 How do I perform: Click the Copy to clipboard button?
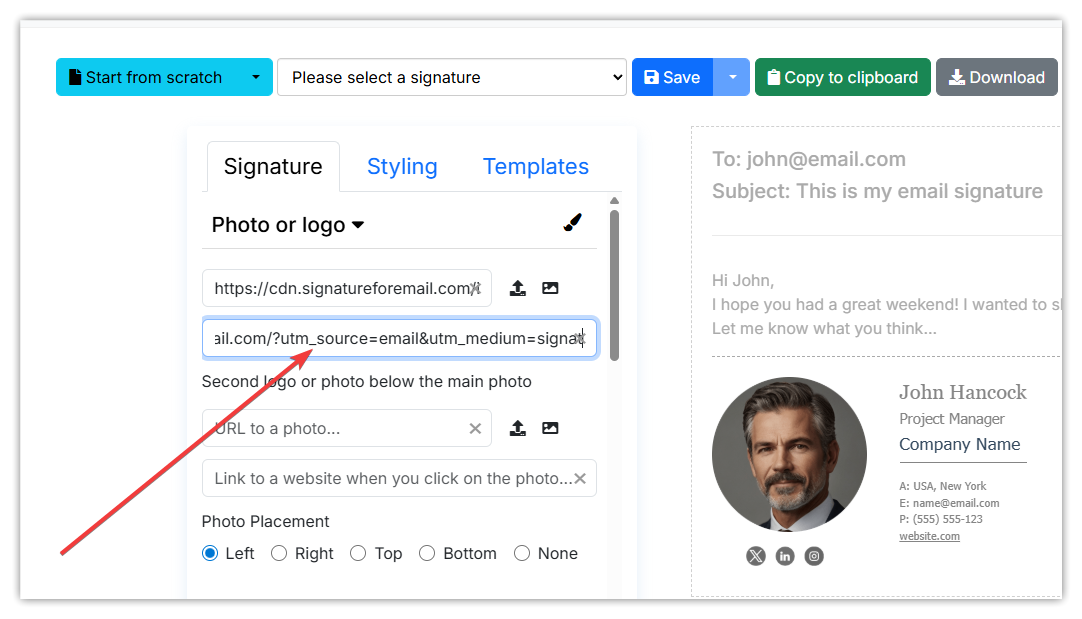[842, 77]
